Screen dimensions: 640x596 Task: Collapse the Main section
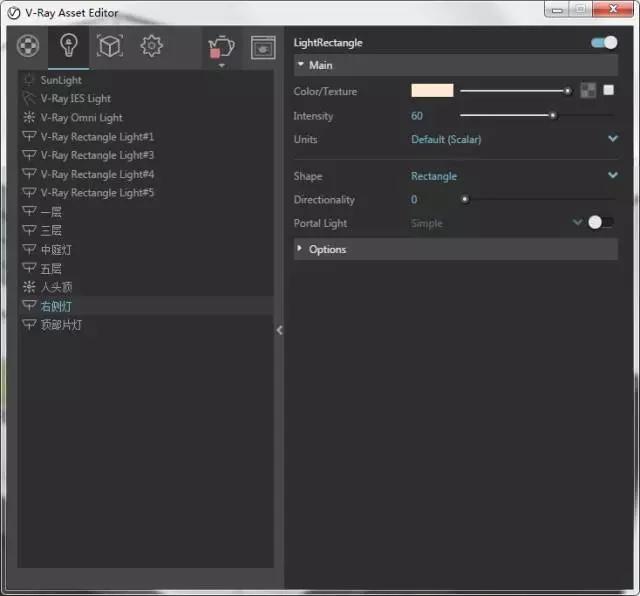coord(456,65)
